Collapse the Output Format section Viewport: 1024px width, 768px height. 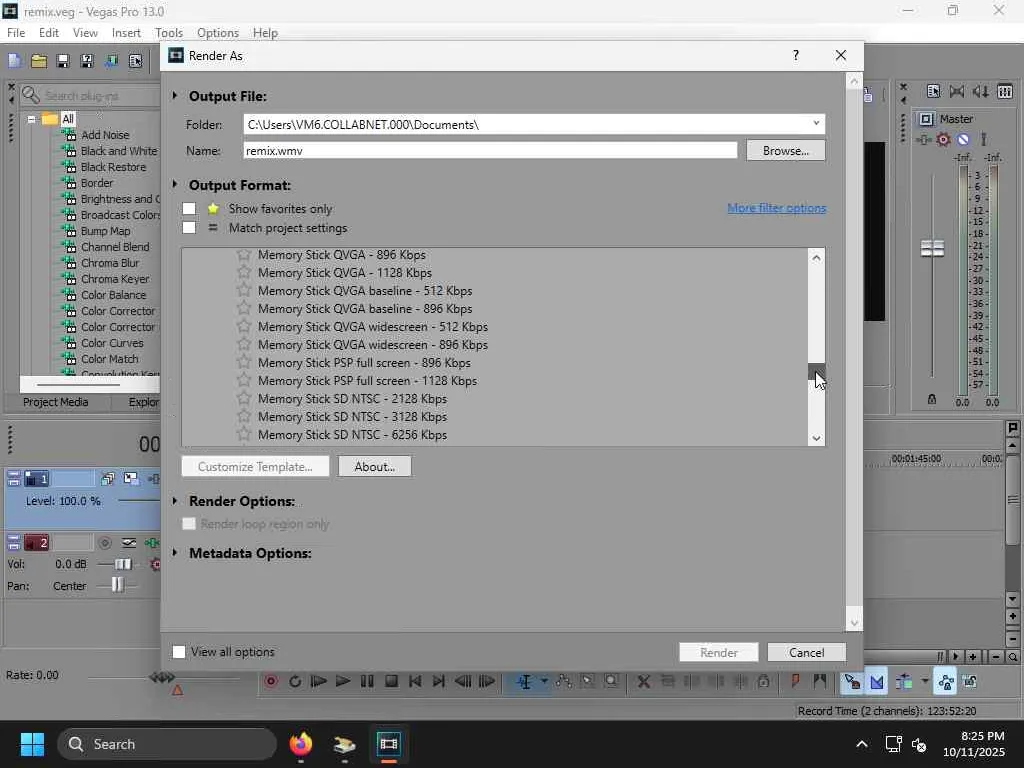[175, 185]
